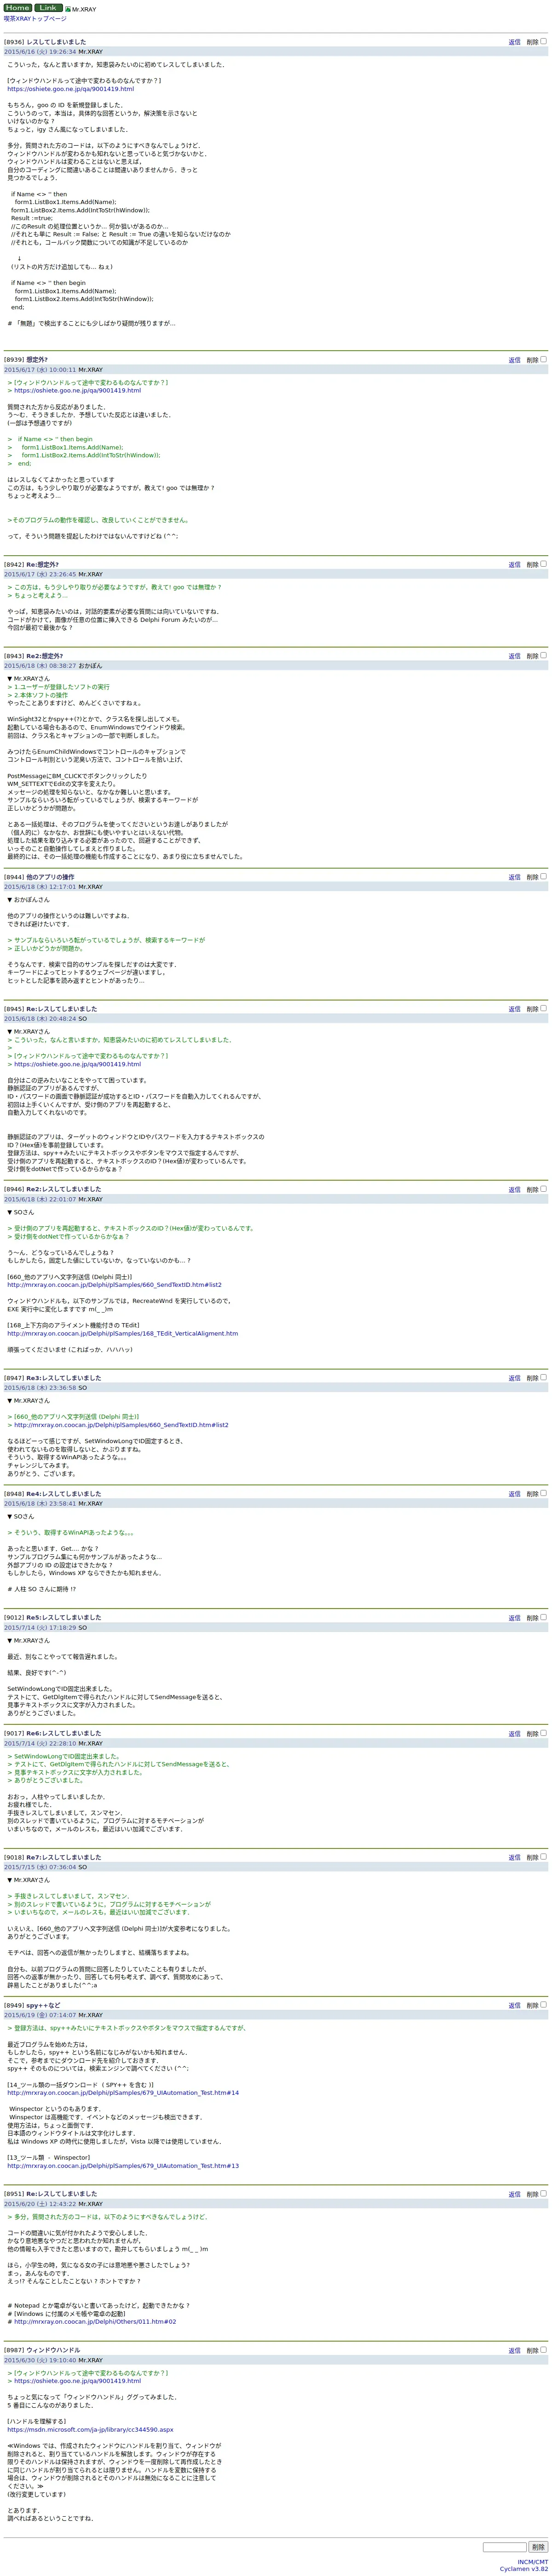Open 660_SendTextID.htm#list2 link in post 8946
This screenshot has height=2576, width=552.
(114, 1285)
